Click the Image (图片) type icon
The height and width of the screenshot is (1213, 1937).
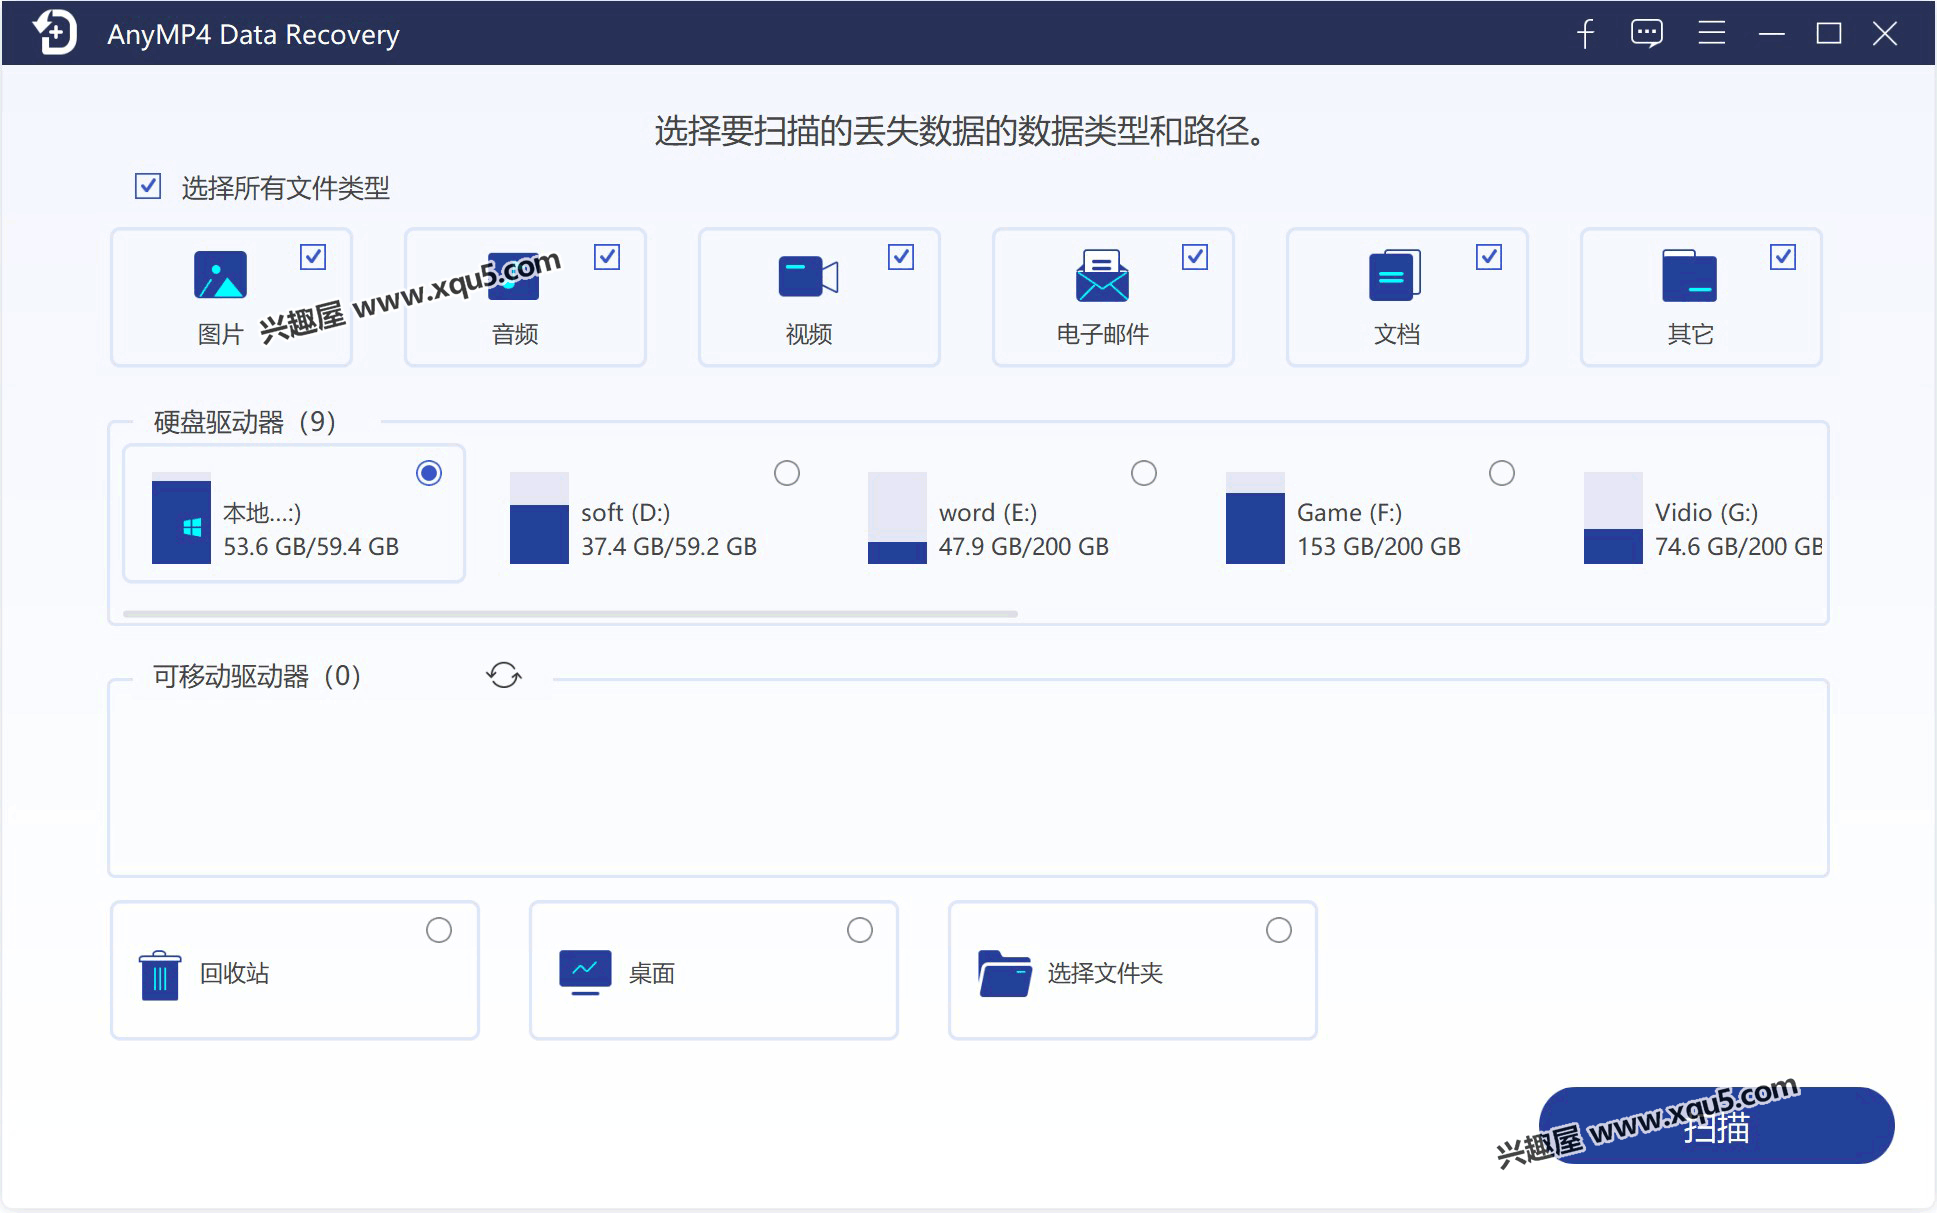(220, 275)
